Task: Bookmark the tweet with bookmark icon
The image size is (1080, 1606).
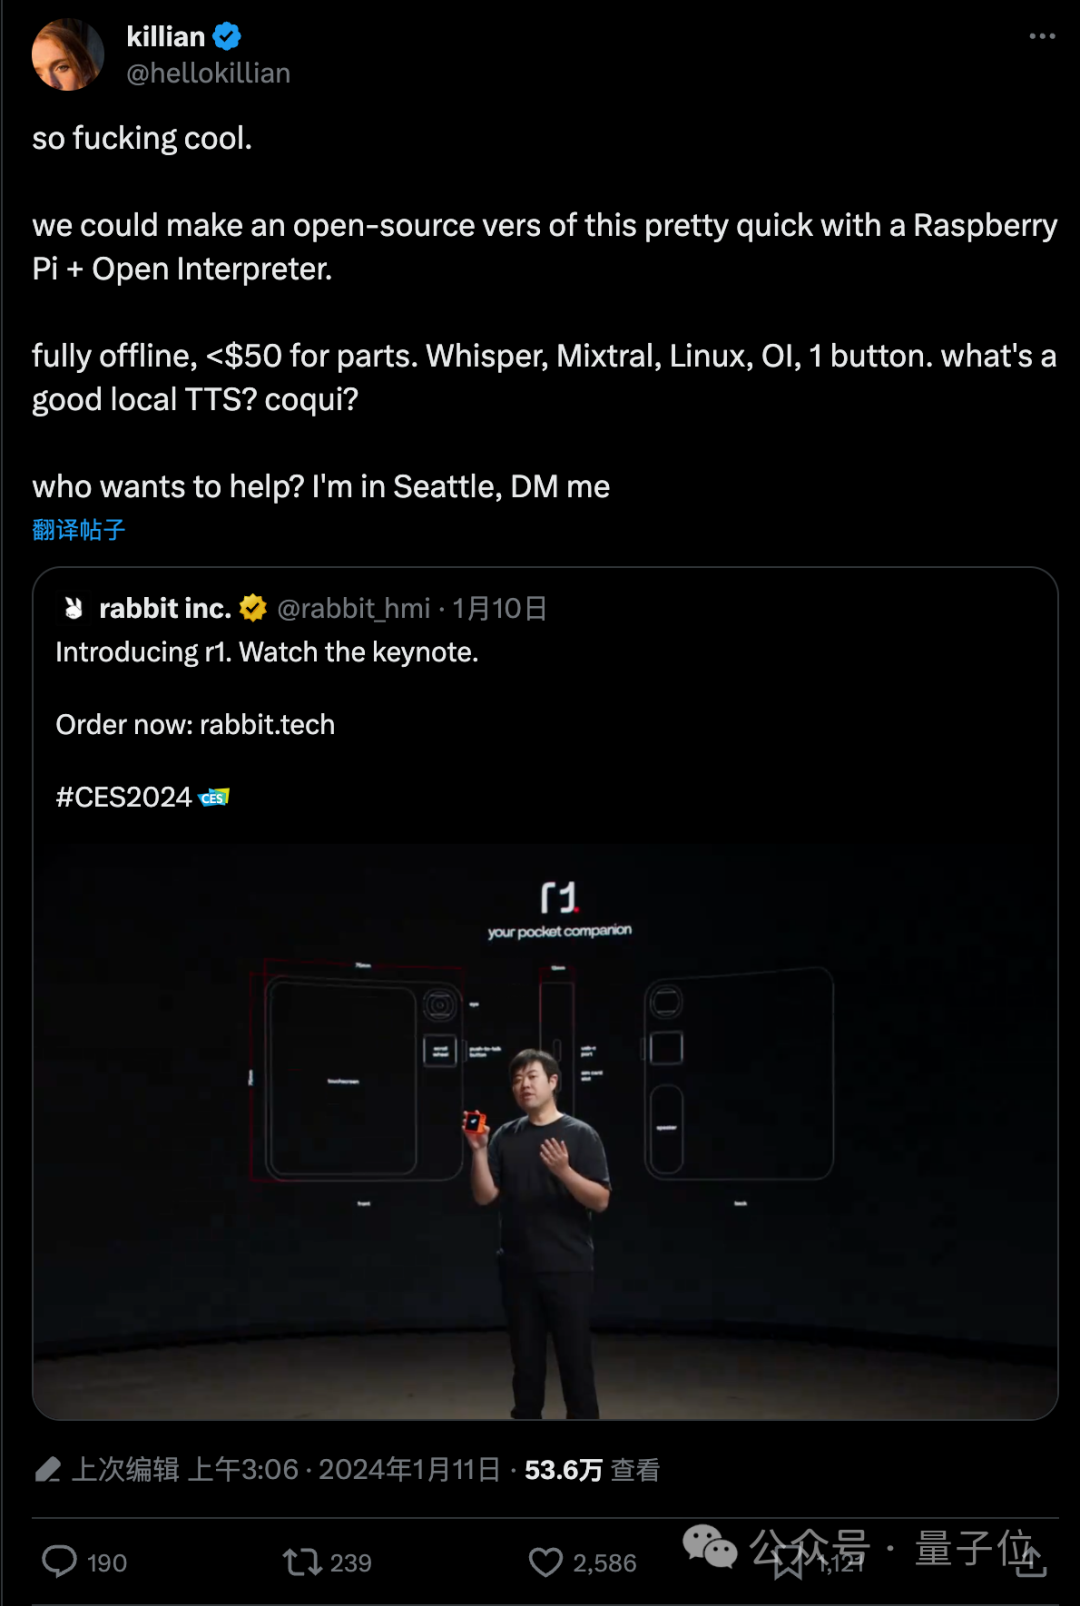Action: click(788, 1561)
